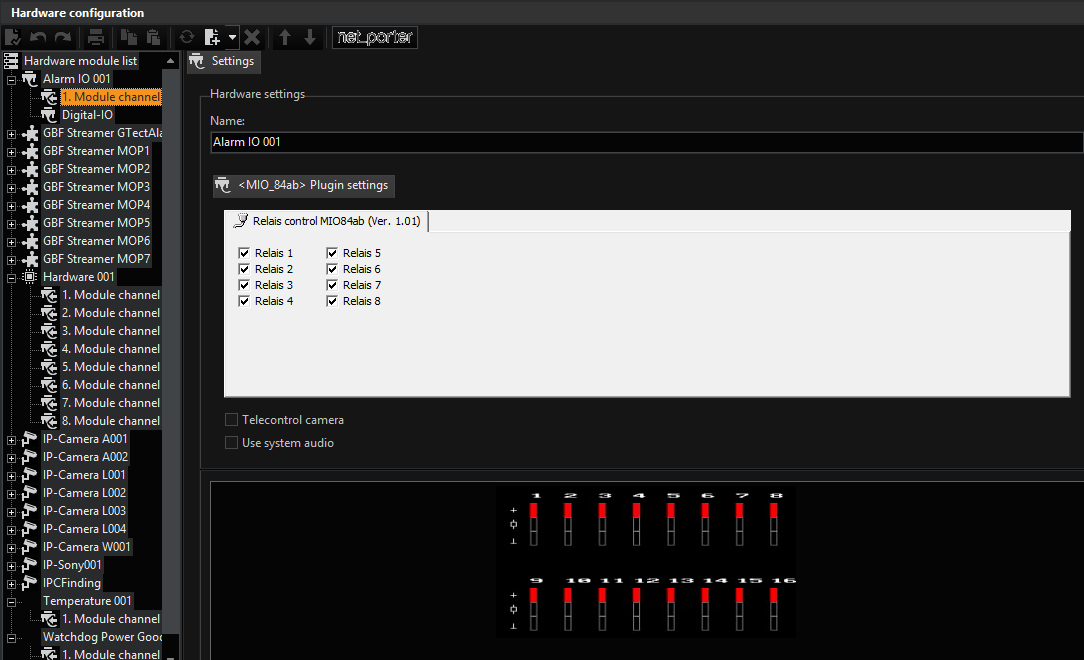Click channel 16 switch slider in panel
This screenshot has height=660, width=1084.
[774, 609]
